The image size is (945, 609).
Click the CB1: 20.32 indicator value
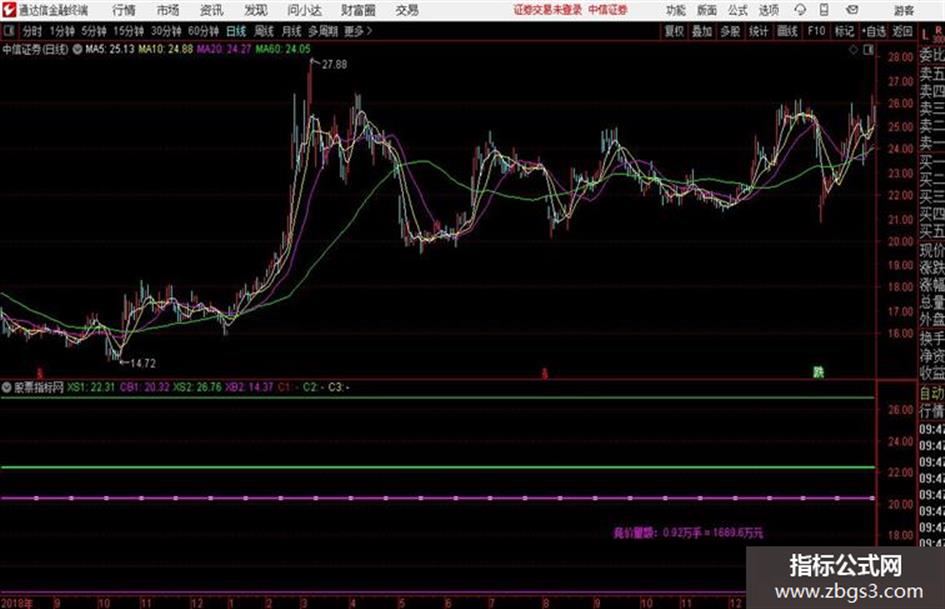click(145, 387)
